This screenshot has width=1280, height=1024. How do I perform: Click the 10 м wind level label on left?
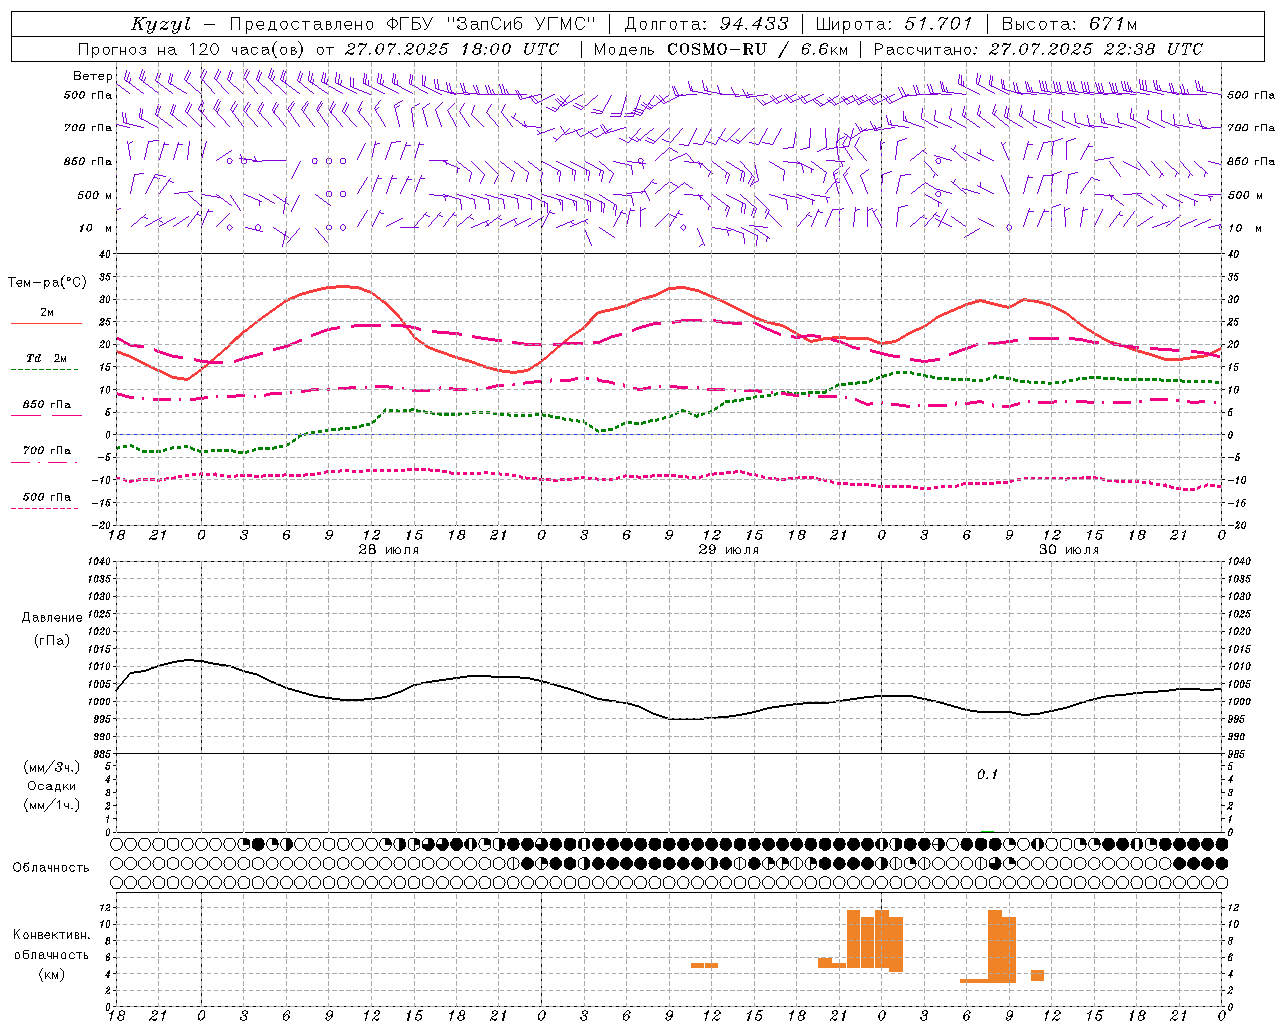(x=97, y=228)
